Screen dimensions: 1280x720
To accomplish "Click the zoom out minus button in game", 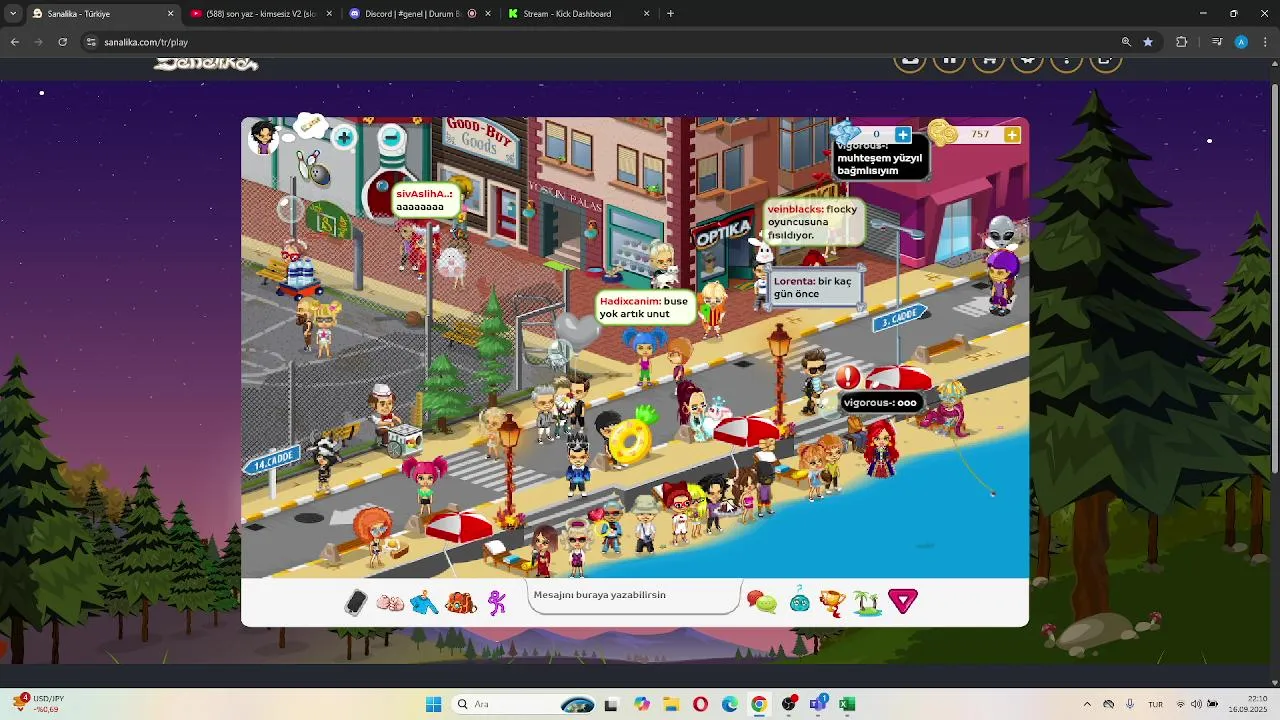I will pos(391,137).
